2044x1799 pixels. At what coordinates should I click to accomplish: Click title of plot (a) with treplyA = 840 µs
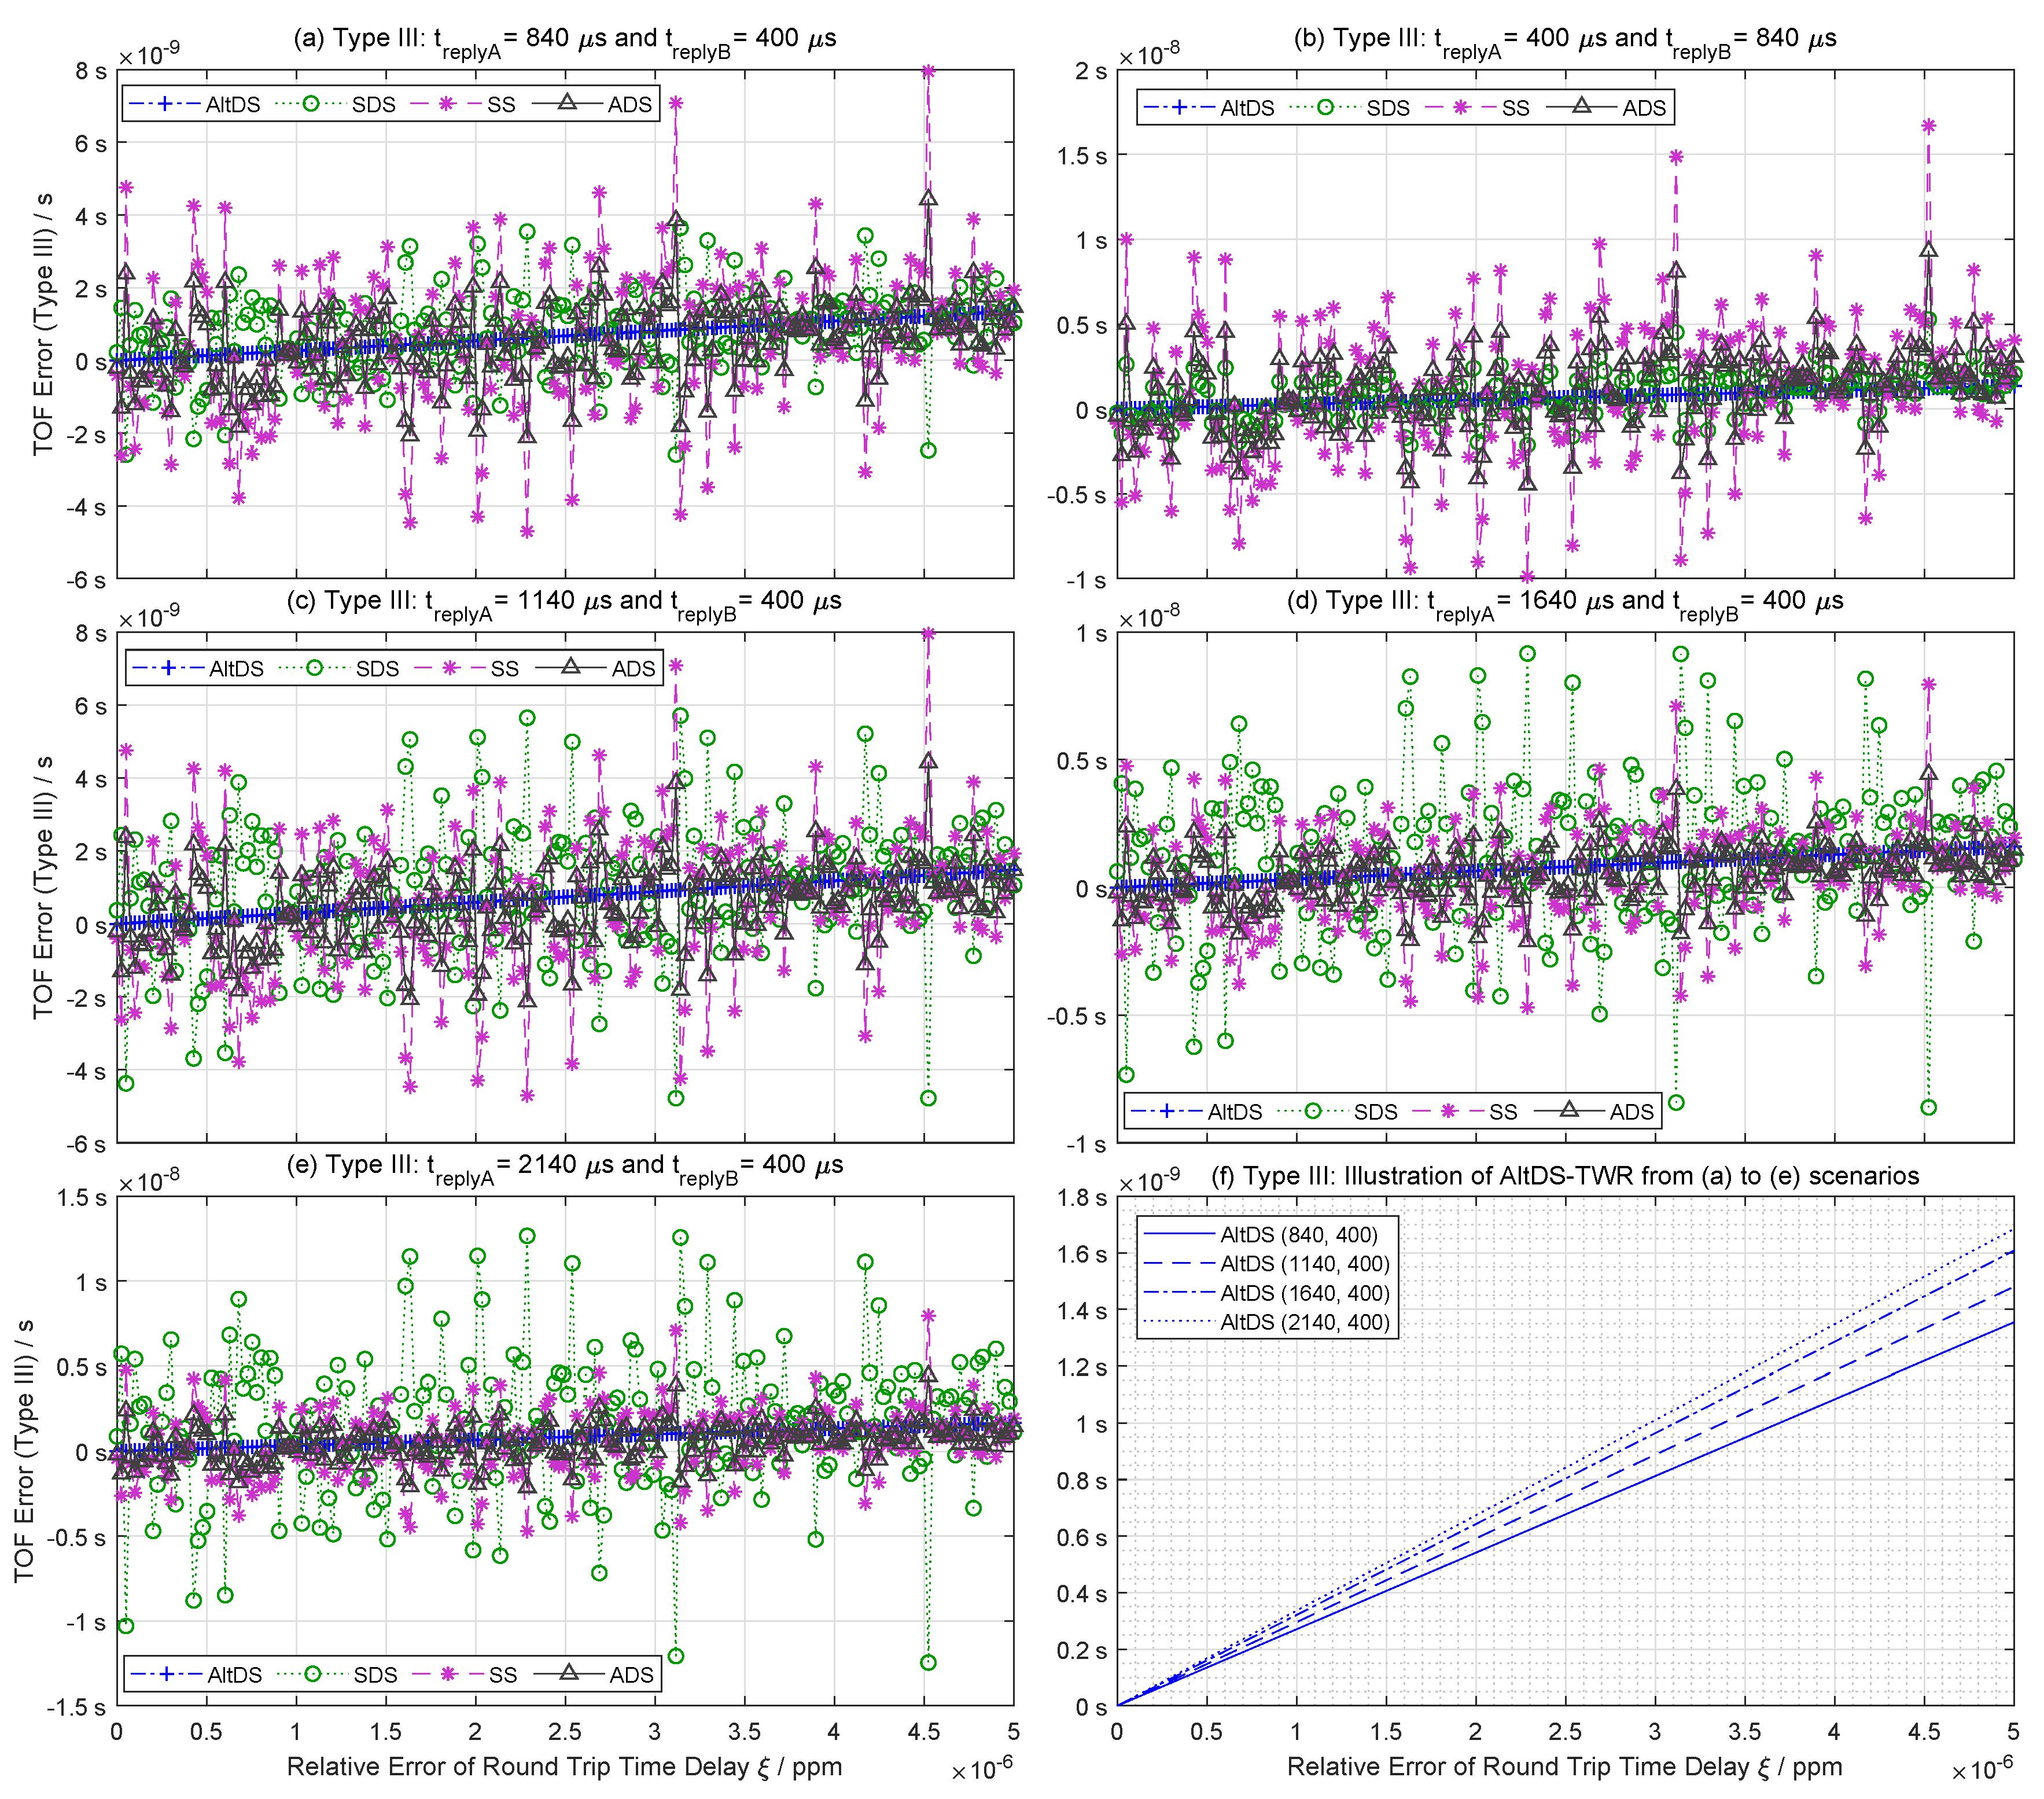565,41
